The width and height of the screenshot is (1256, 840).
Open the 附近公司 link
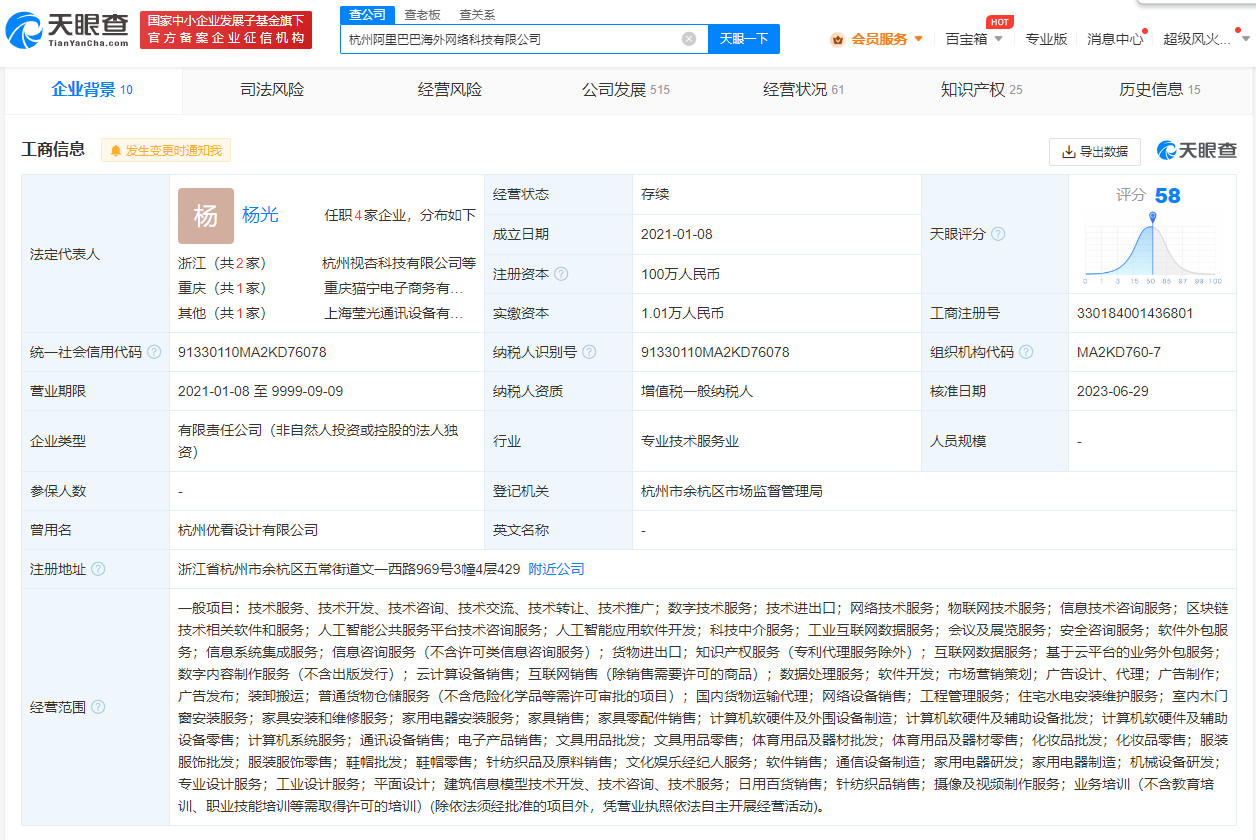pos(556,569)
